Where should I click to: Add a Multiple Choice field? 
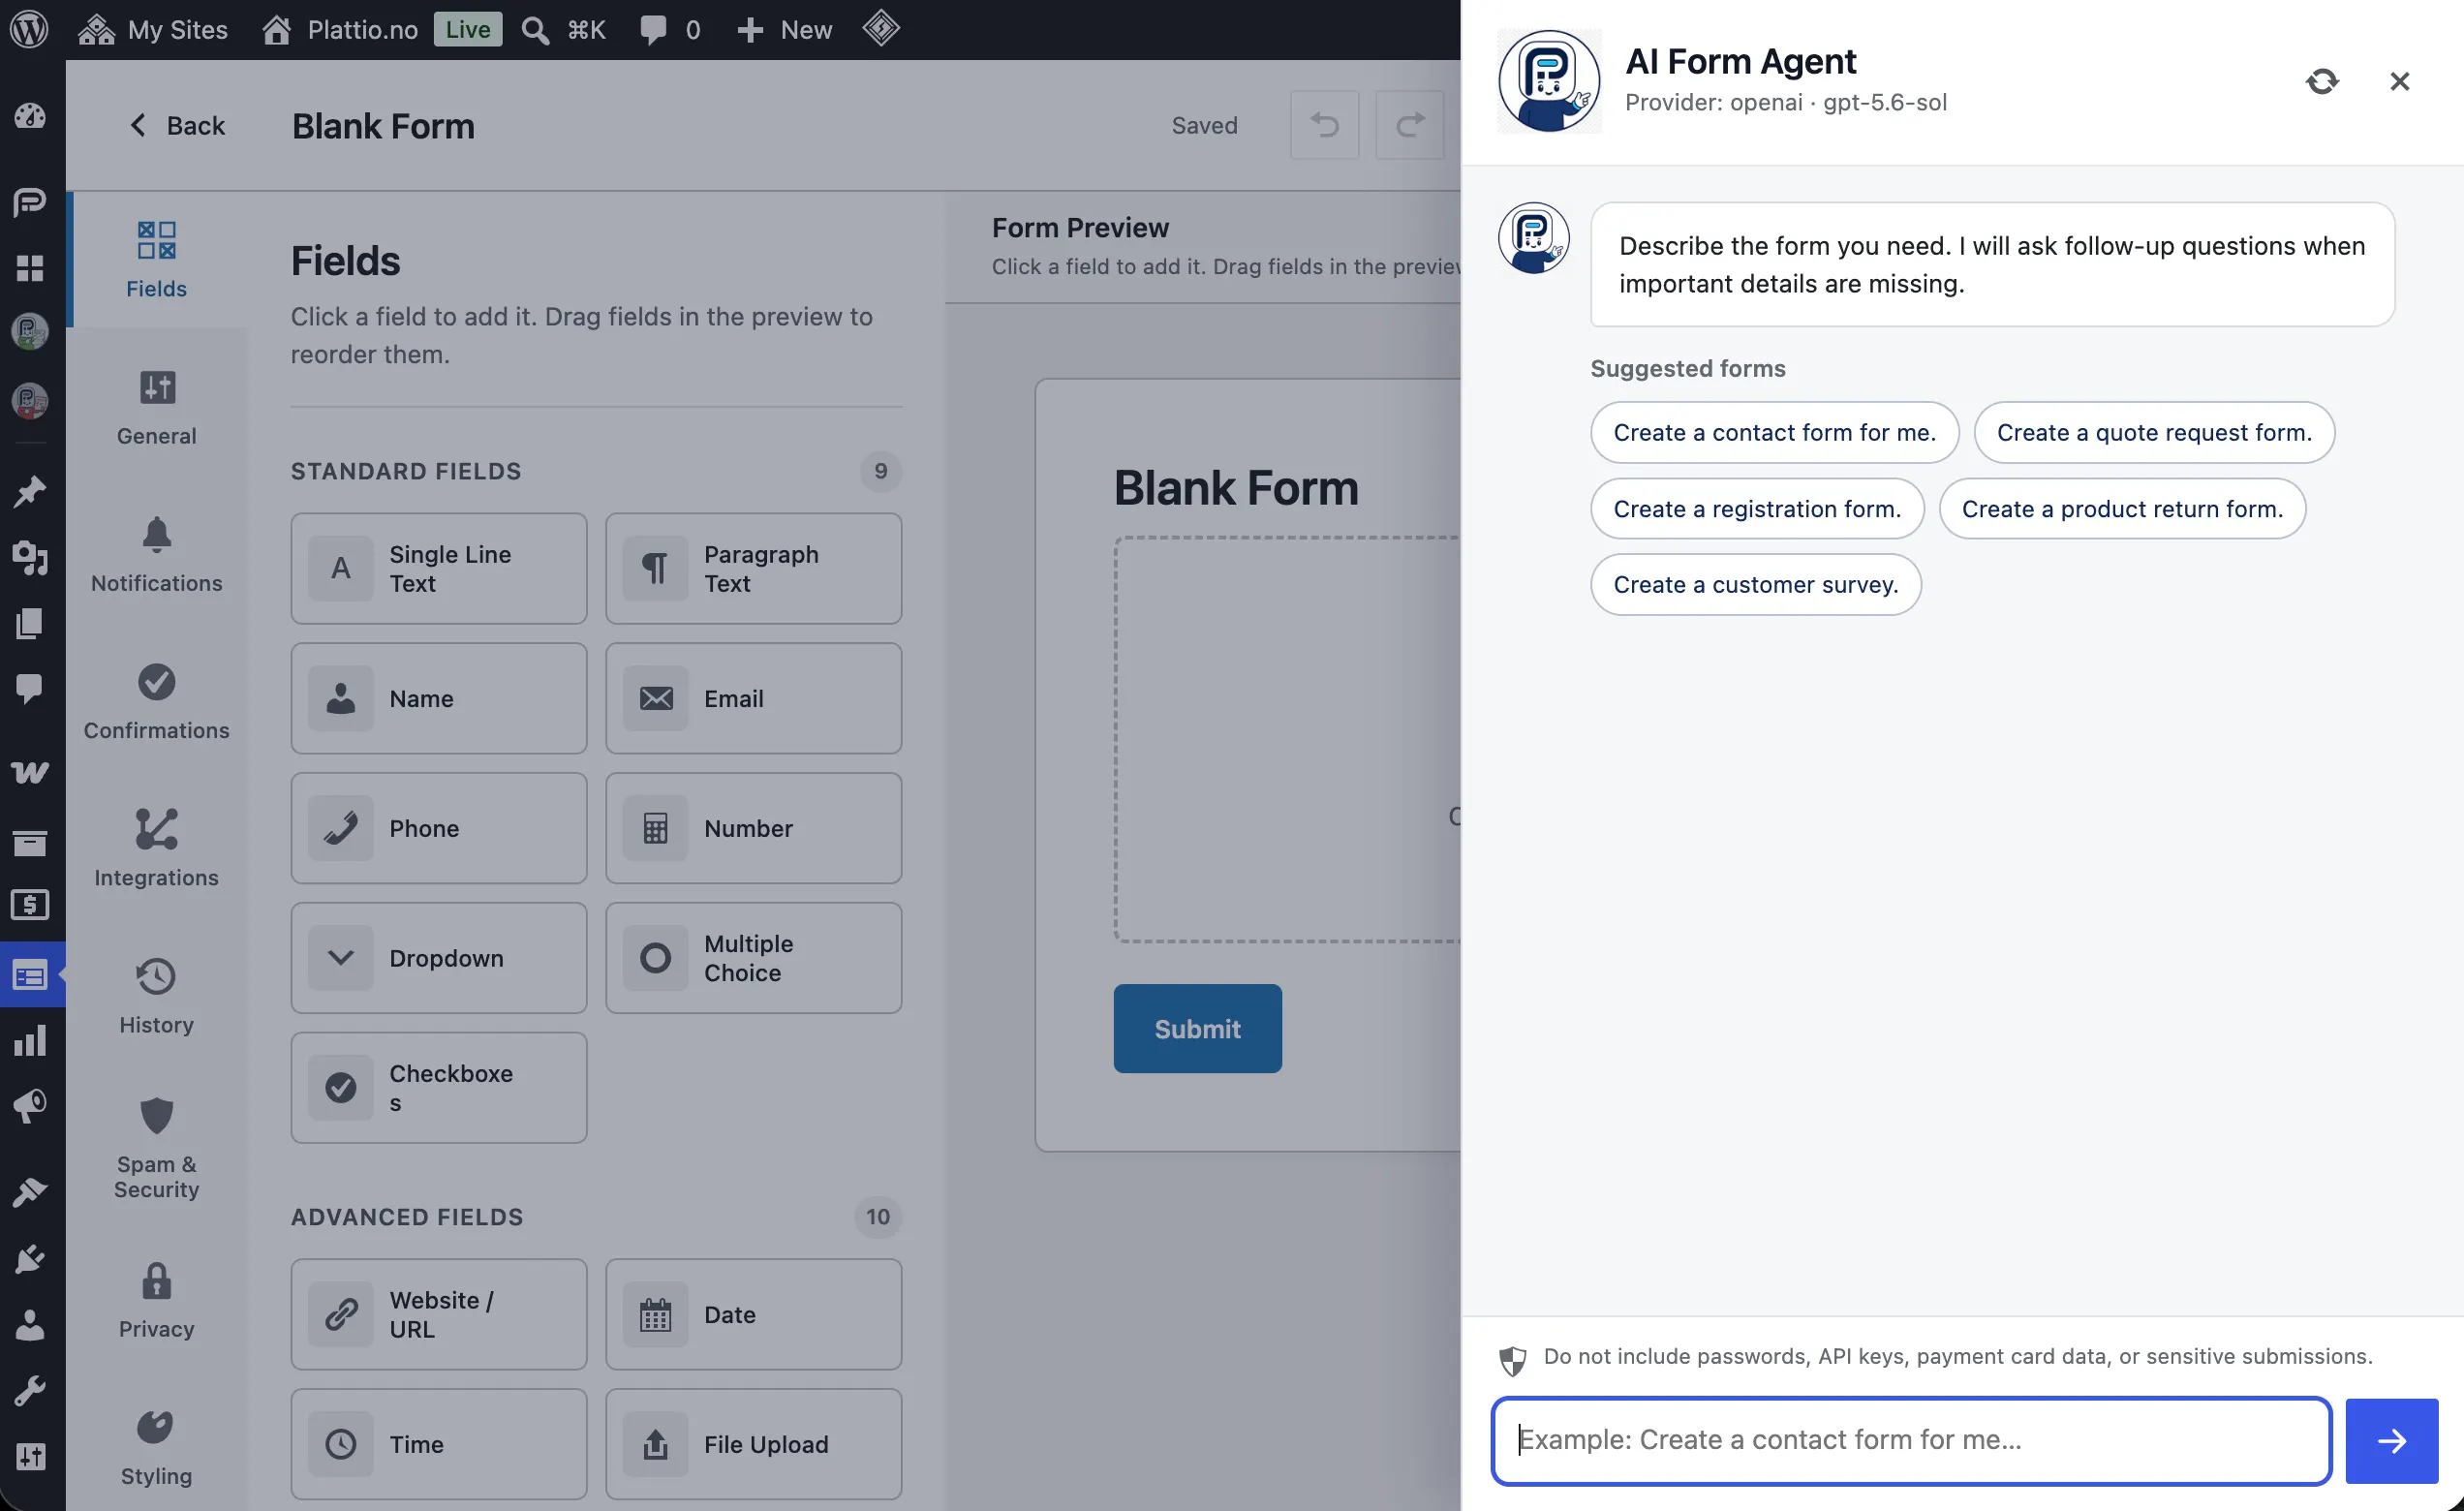point(753,958)
